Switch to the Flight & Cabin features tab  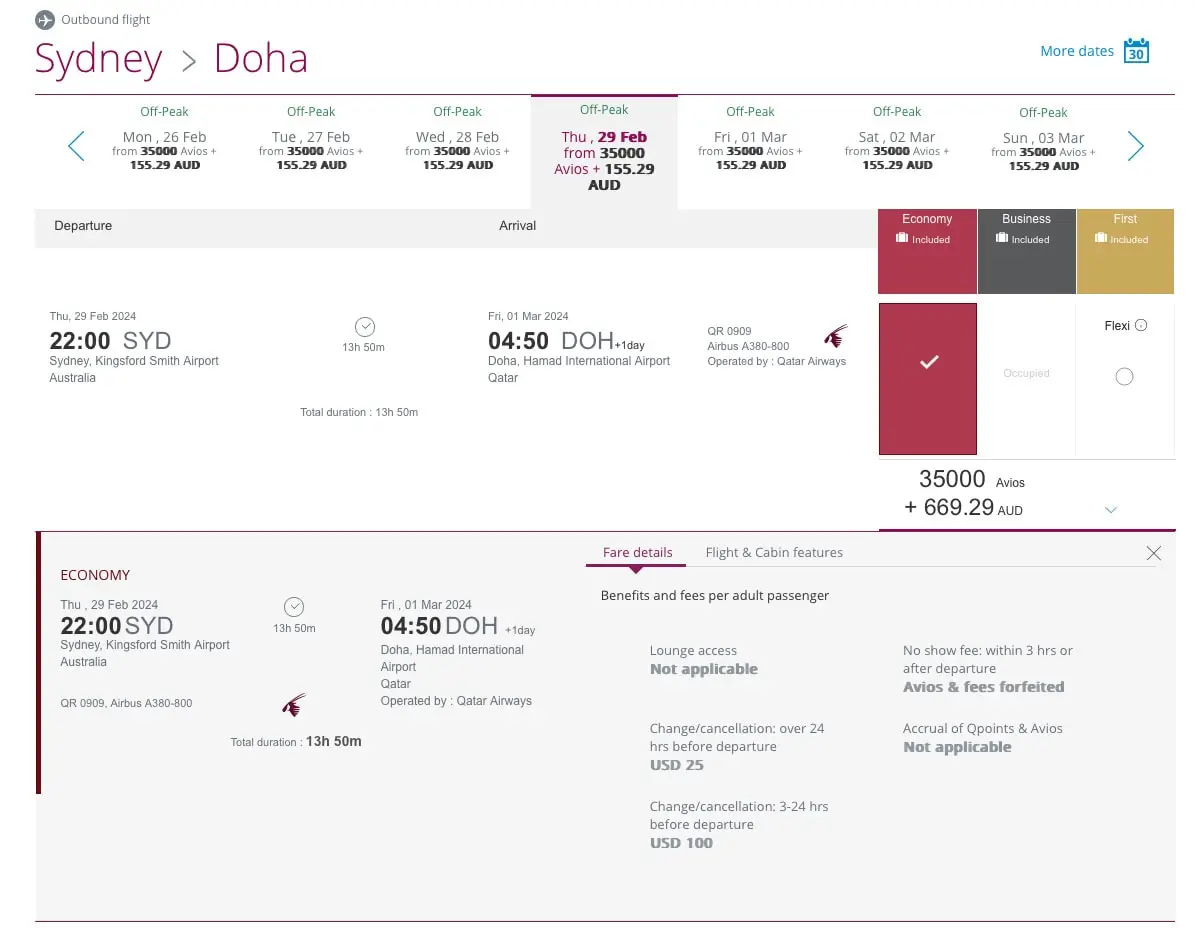point(774,552)
